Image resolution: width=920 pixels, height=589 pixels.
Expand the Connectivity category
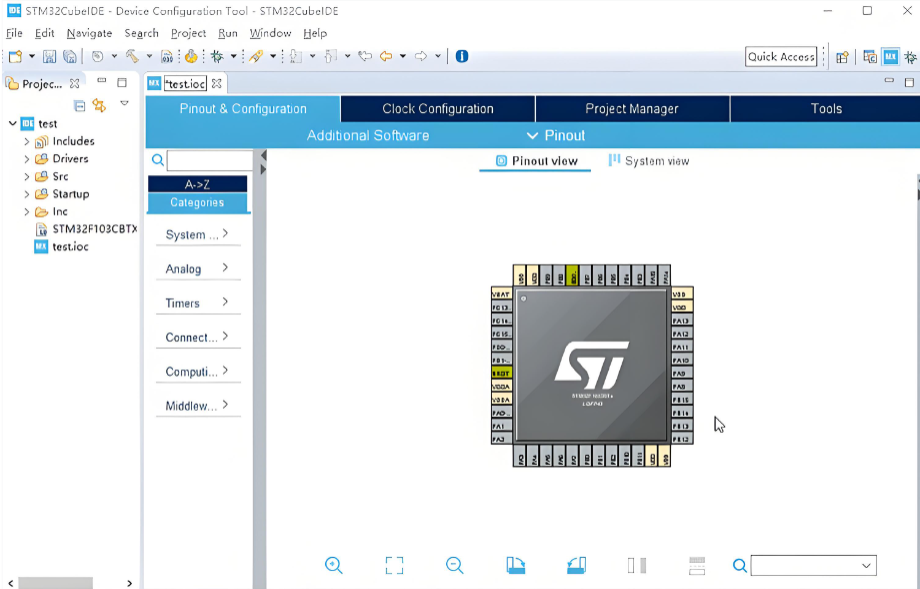click(x=198, y=337)
